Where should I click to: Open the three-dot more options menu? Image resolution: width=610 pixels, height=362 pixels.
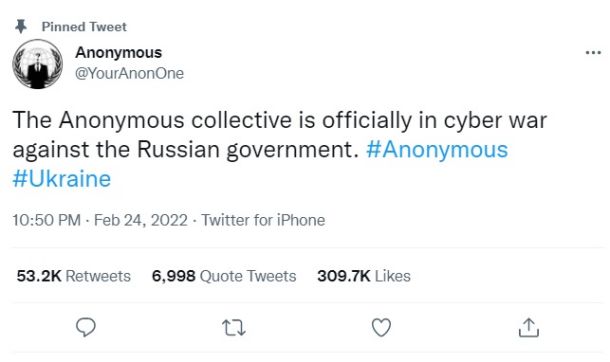coord(593,52)
